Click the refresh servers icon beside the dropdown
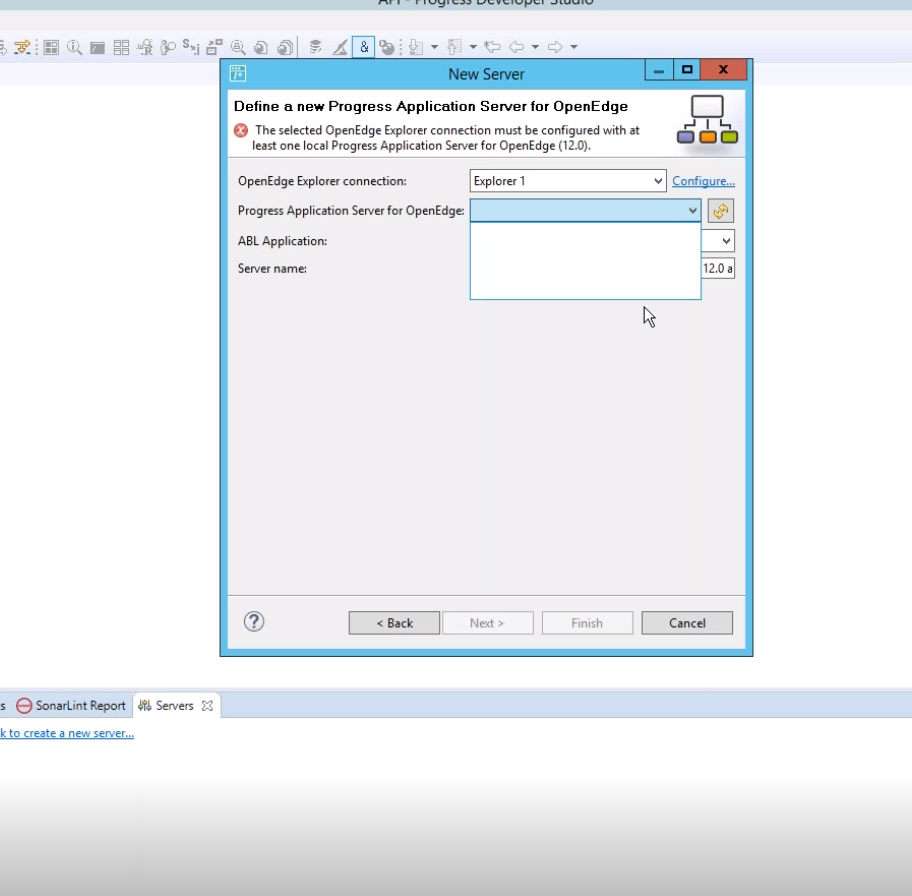 [720, 211]
